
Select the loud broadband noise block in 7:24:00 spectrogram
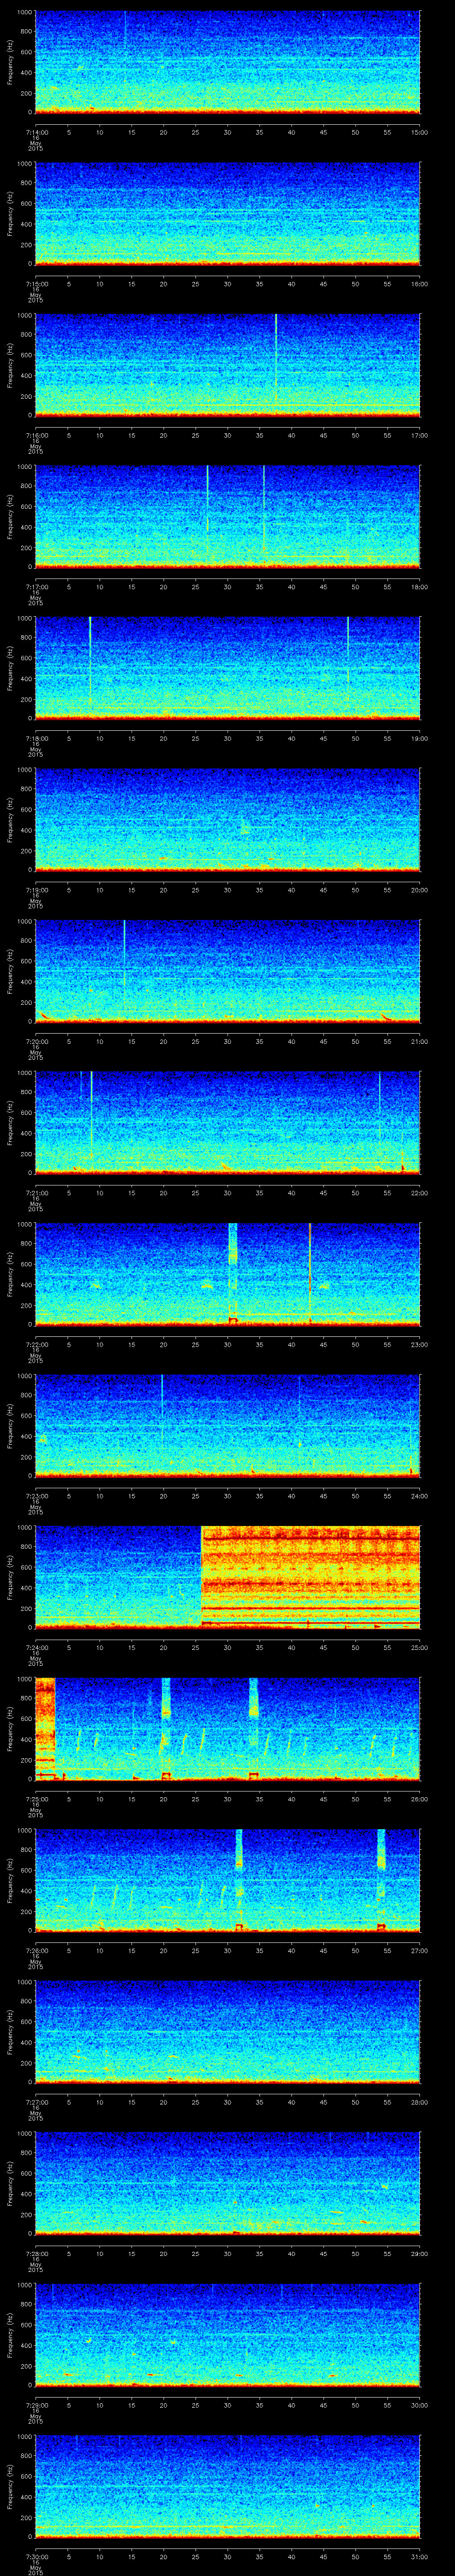click(311, 1576)
